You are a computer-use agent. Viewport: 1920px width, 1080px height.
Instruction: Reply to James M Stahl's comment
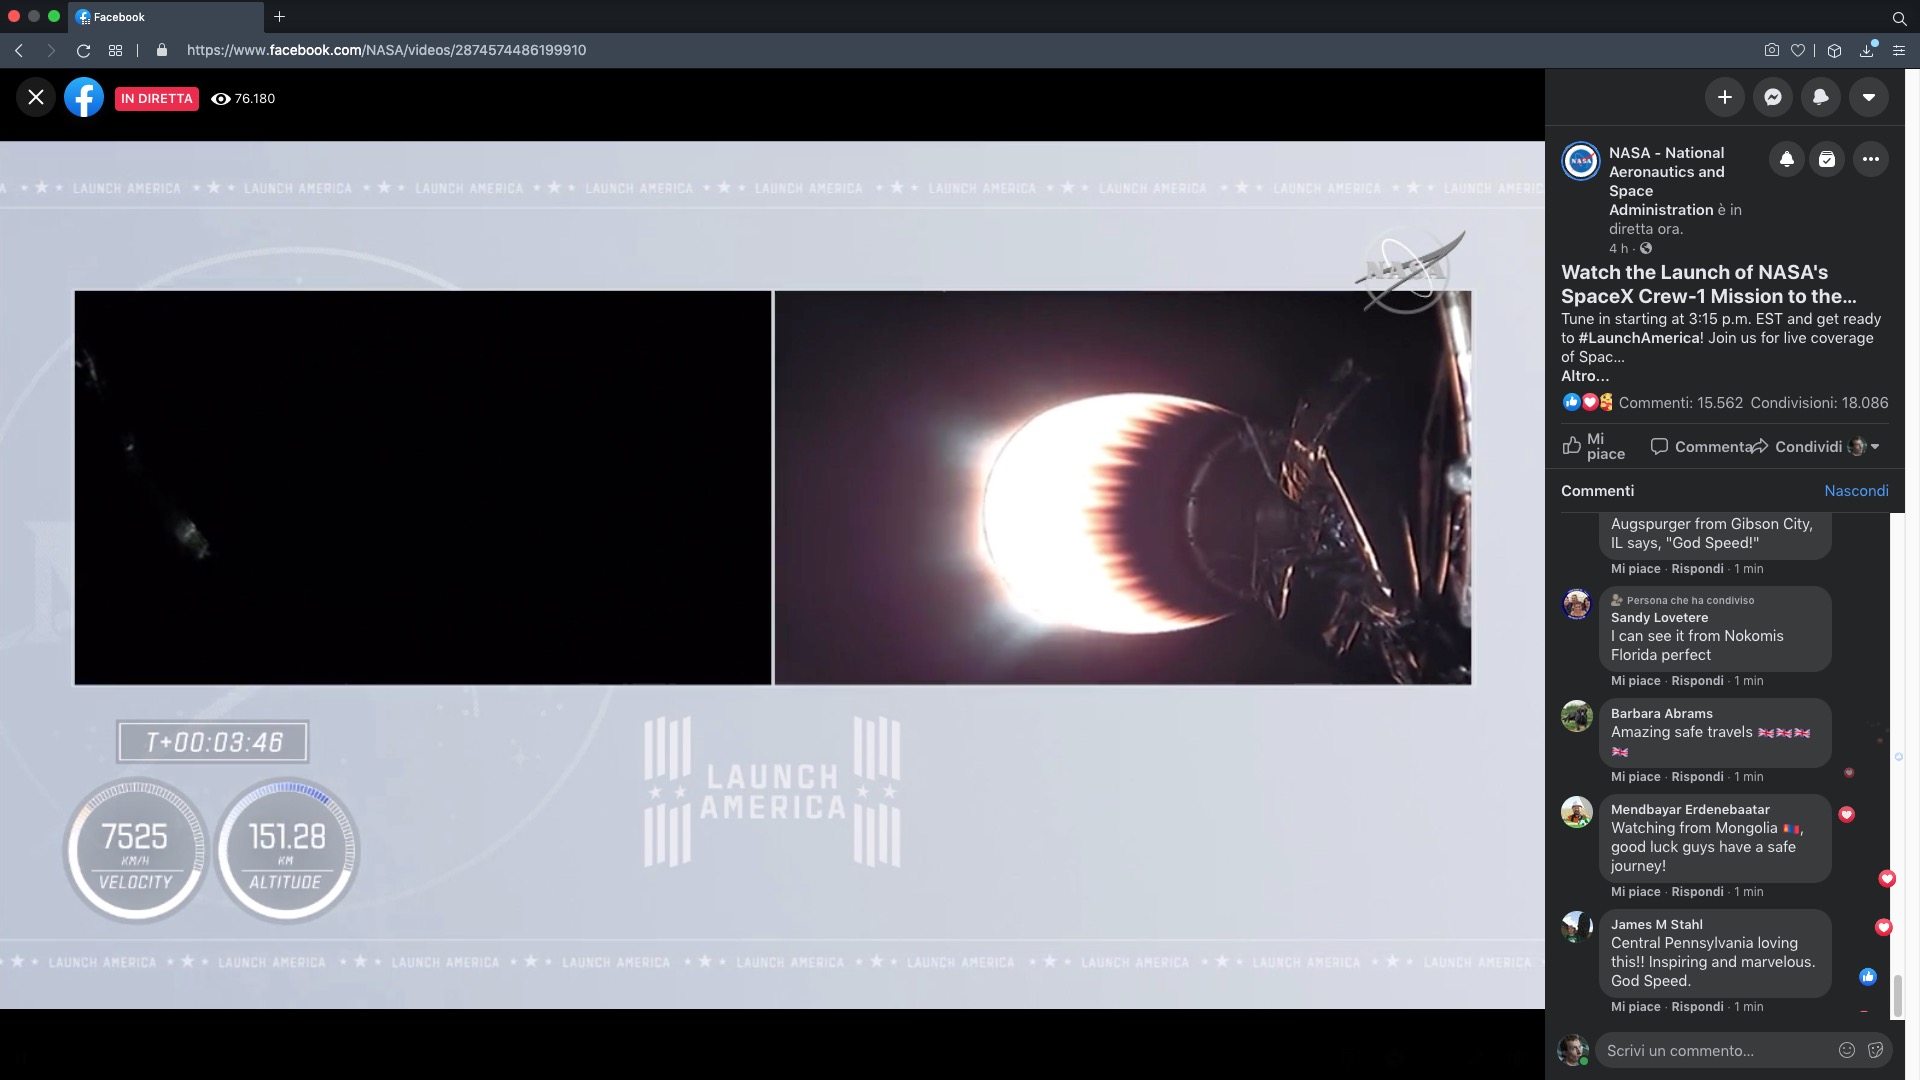tap(1697, 1007)
